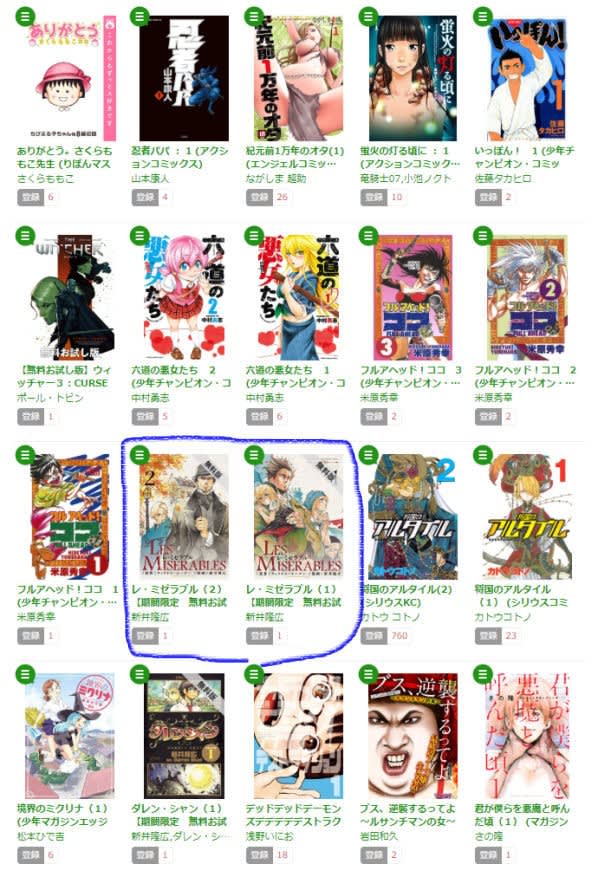Image resolution: width=598 pixels, height=877 pixels.
Task: Open author link 新井隆広 under レ・ミゼラブル (1)
Action: [x=265, y=617]
